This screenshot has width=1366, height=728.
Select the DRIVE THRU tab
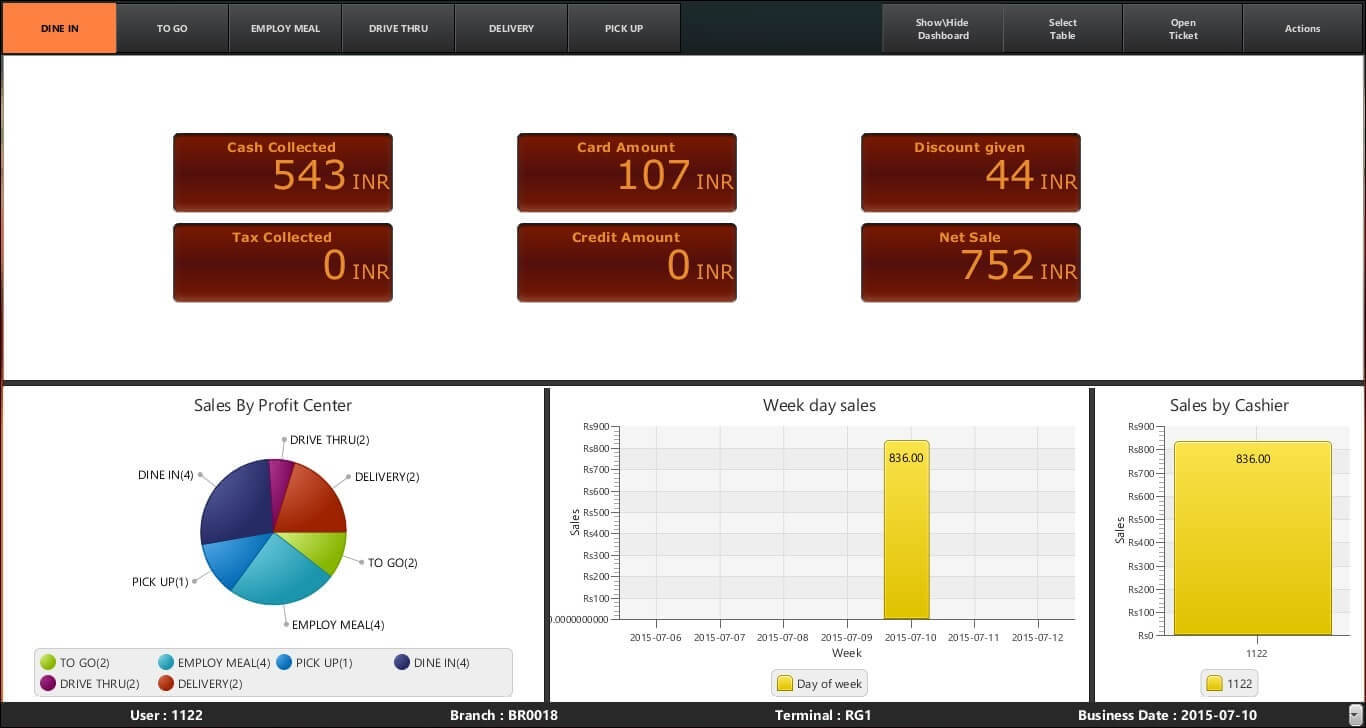[x=398, y=28]
